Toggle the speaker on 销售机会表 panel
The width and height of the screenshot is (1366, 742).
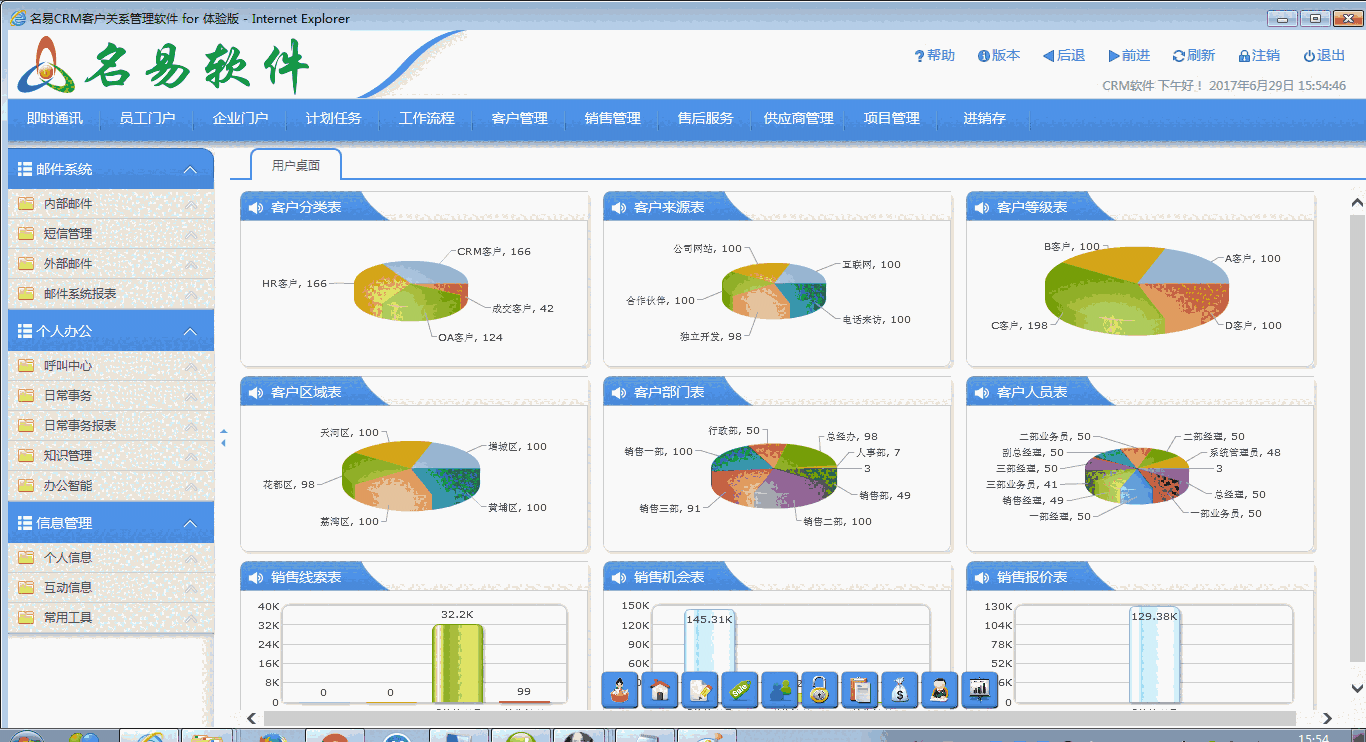pyautogui.click(x=617, y=576)
